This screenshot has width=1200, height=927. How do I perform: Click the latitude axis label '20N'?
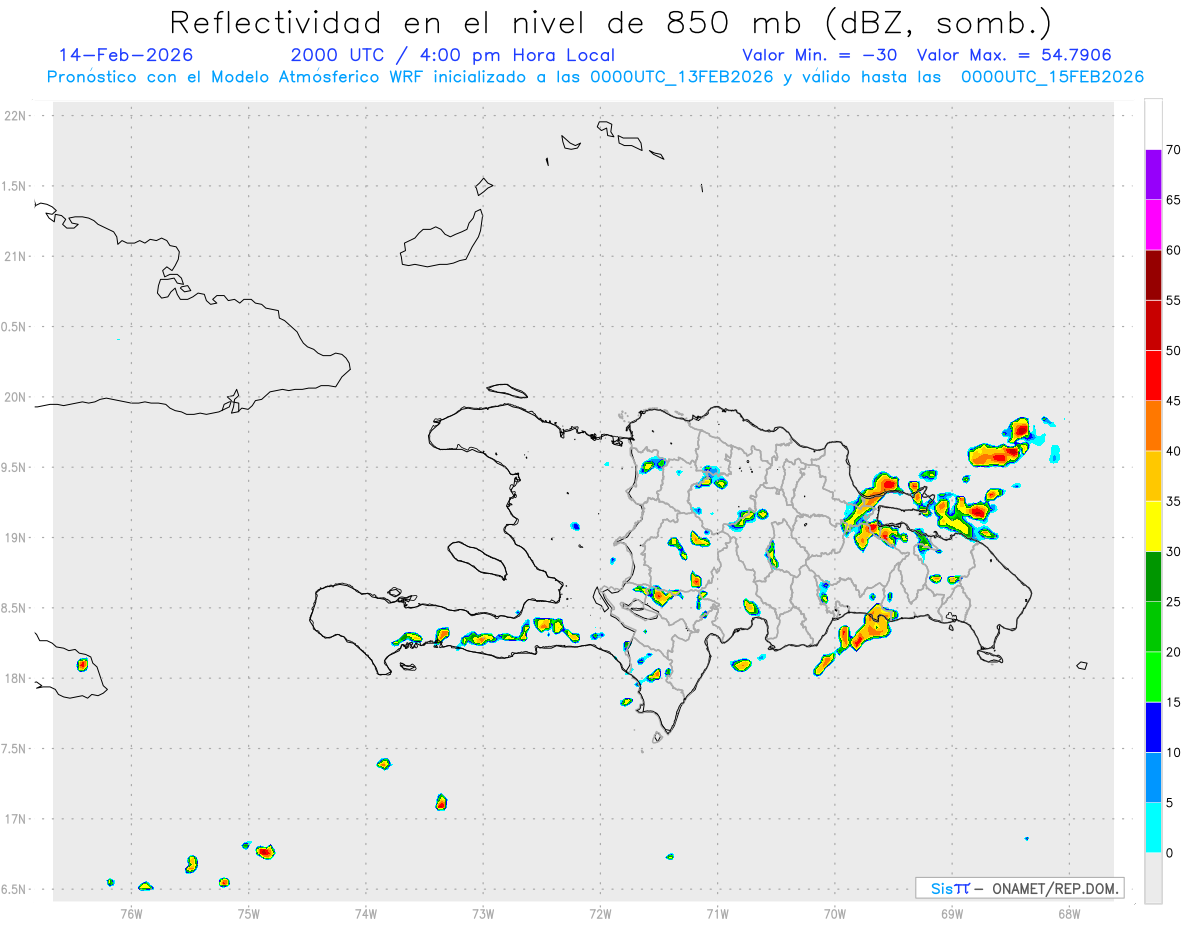point(16,397)
